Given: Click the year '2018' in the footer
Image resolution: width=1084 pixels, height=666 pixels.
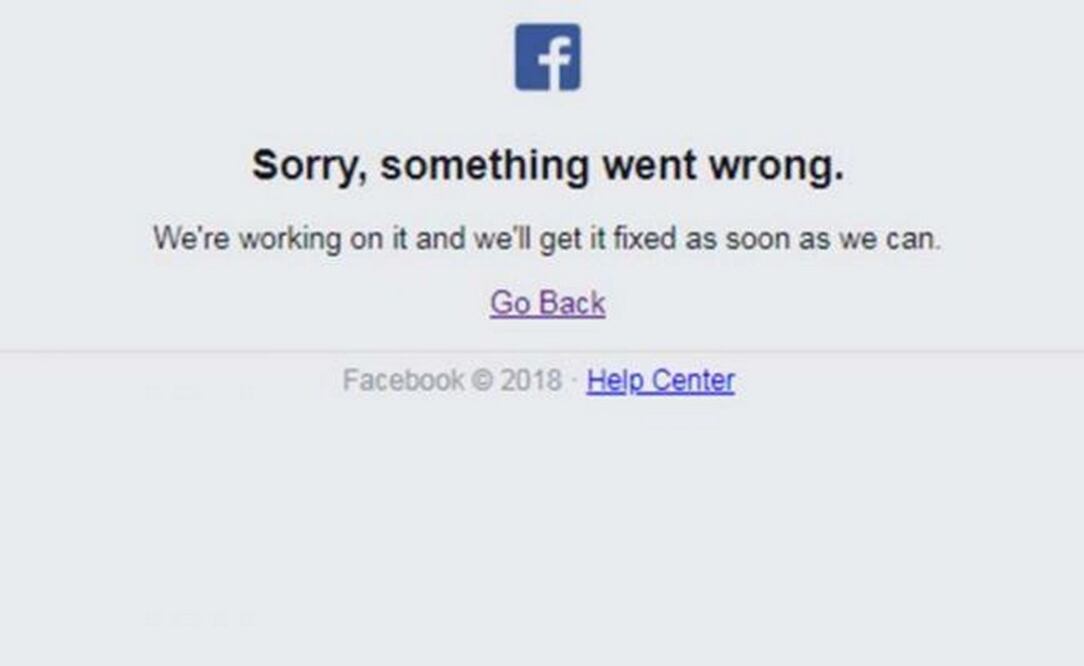Looking at the screenshot, I should tap(531, 380).
